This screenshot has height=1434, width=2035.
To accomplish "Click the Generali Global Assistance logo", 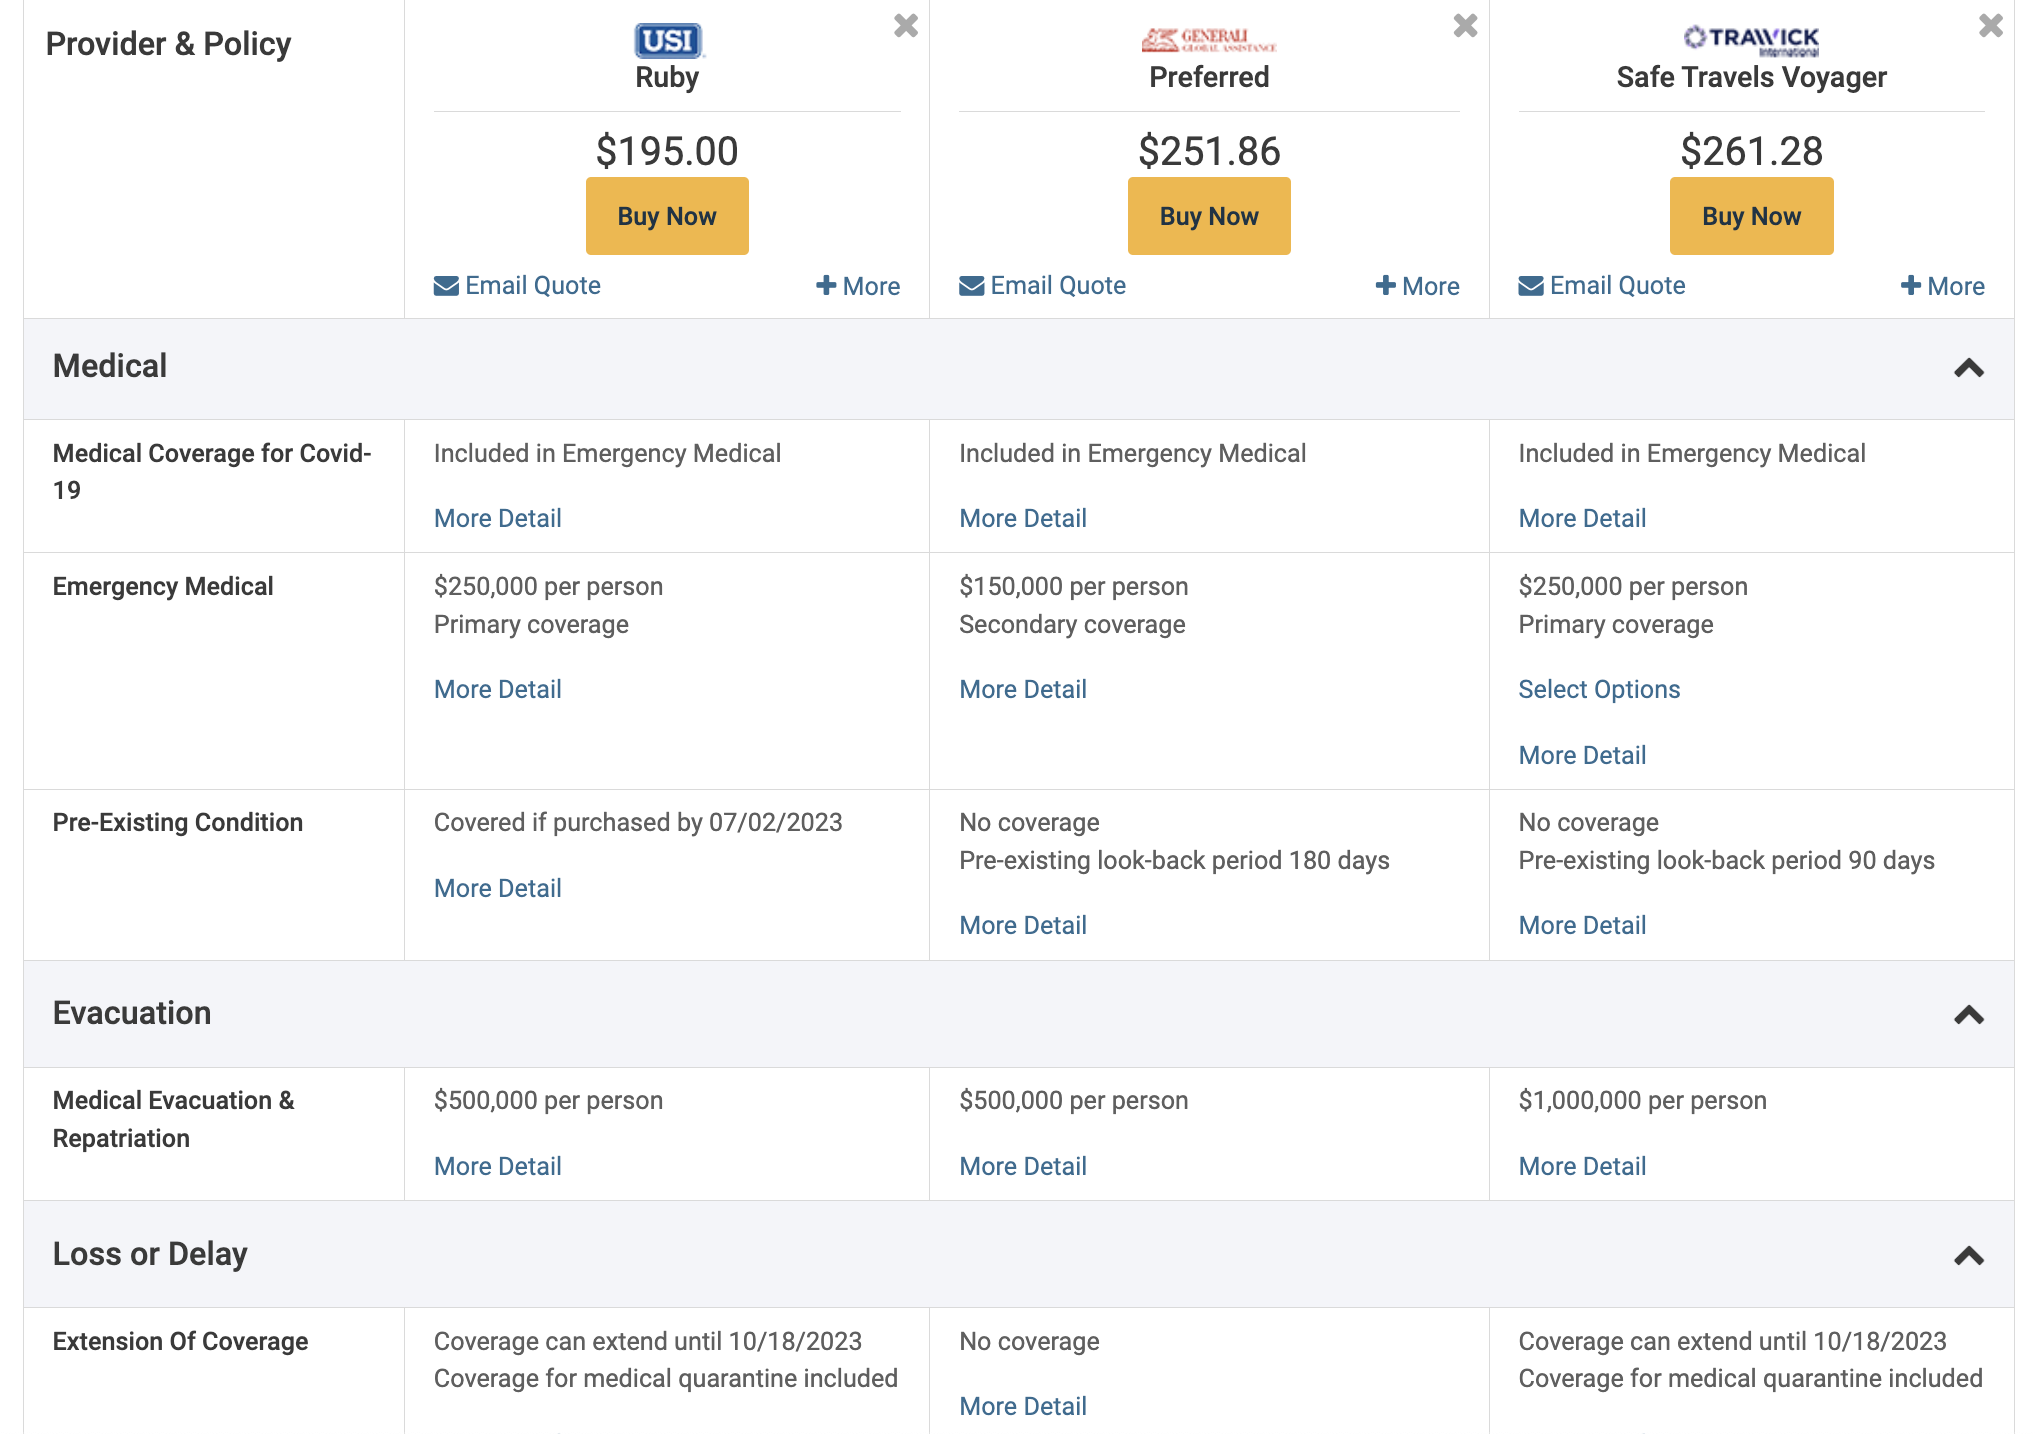I will pyautogui.click(x=1209, y=40).
